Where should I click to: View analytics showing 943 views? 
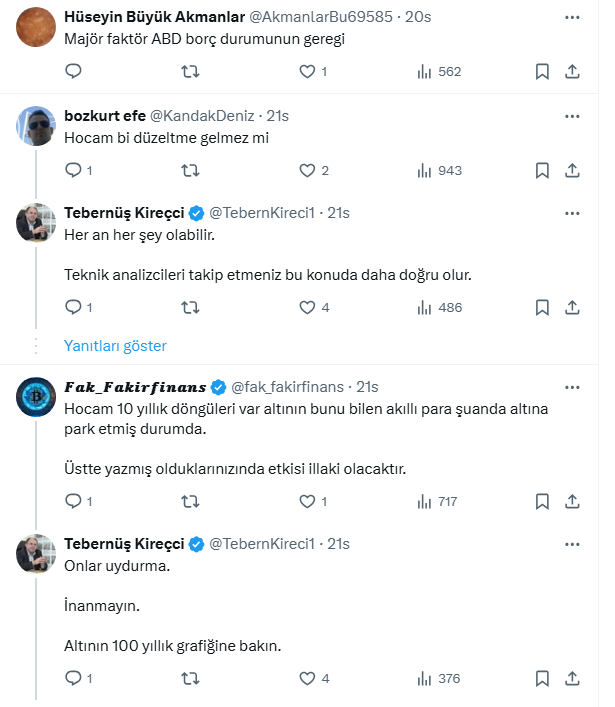pyautogui.click(x=438, y=170)
